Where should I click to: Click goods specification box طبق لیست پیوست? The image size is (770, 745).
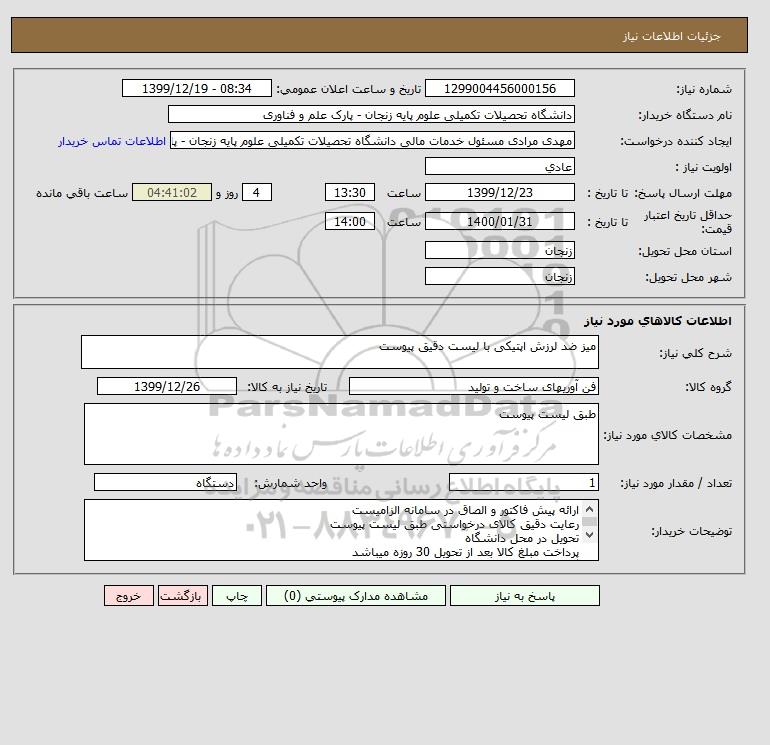click(341, 434)
